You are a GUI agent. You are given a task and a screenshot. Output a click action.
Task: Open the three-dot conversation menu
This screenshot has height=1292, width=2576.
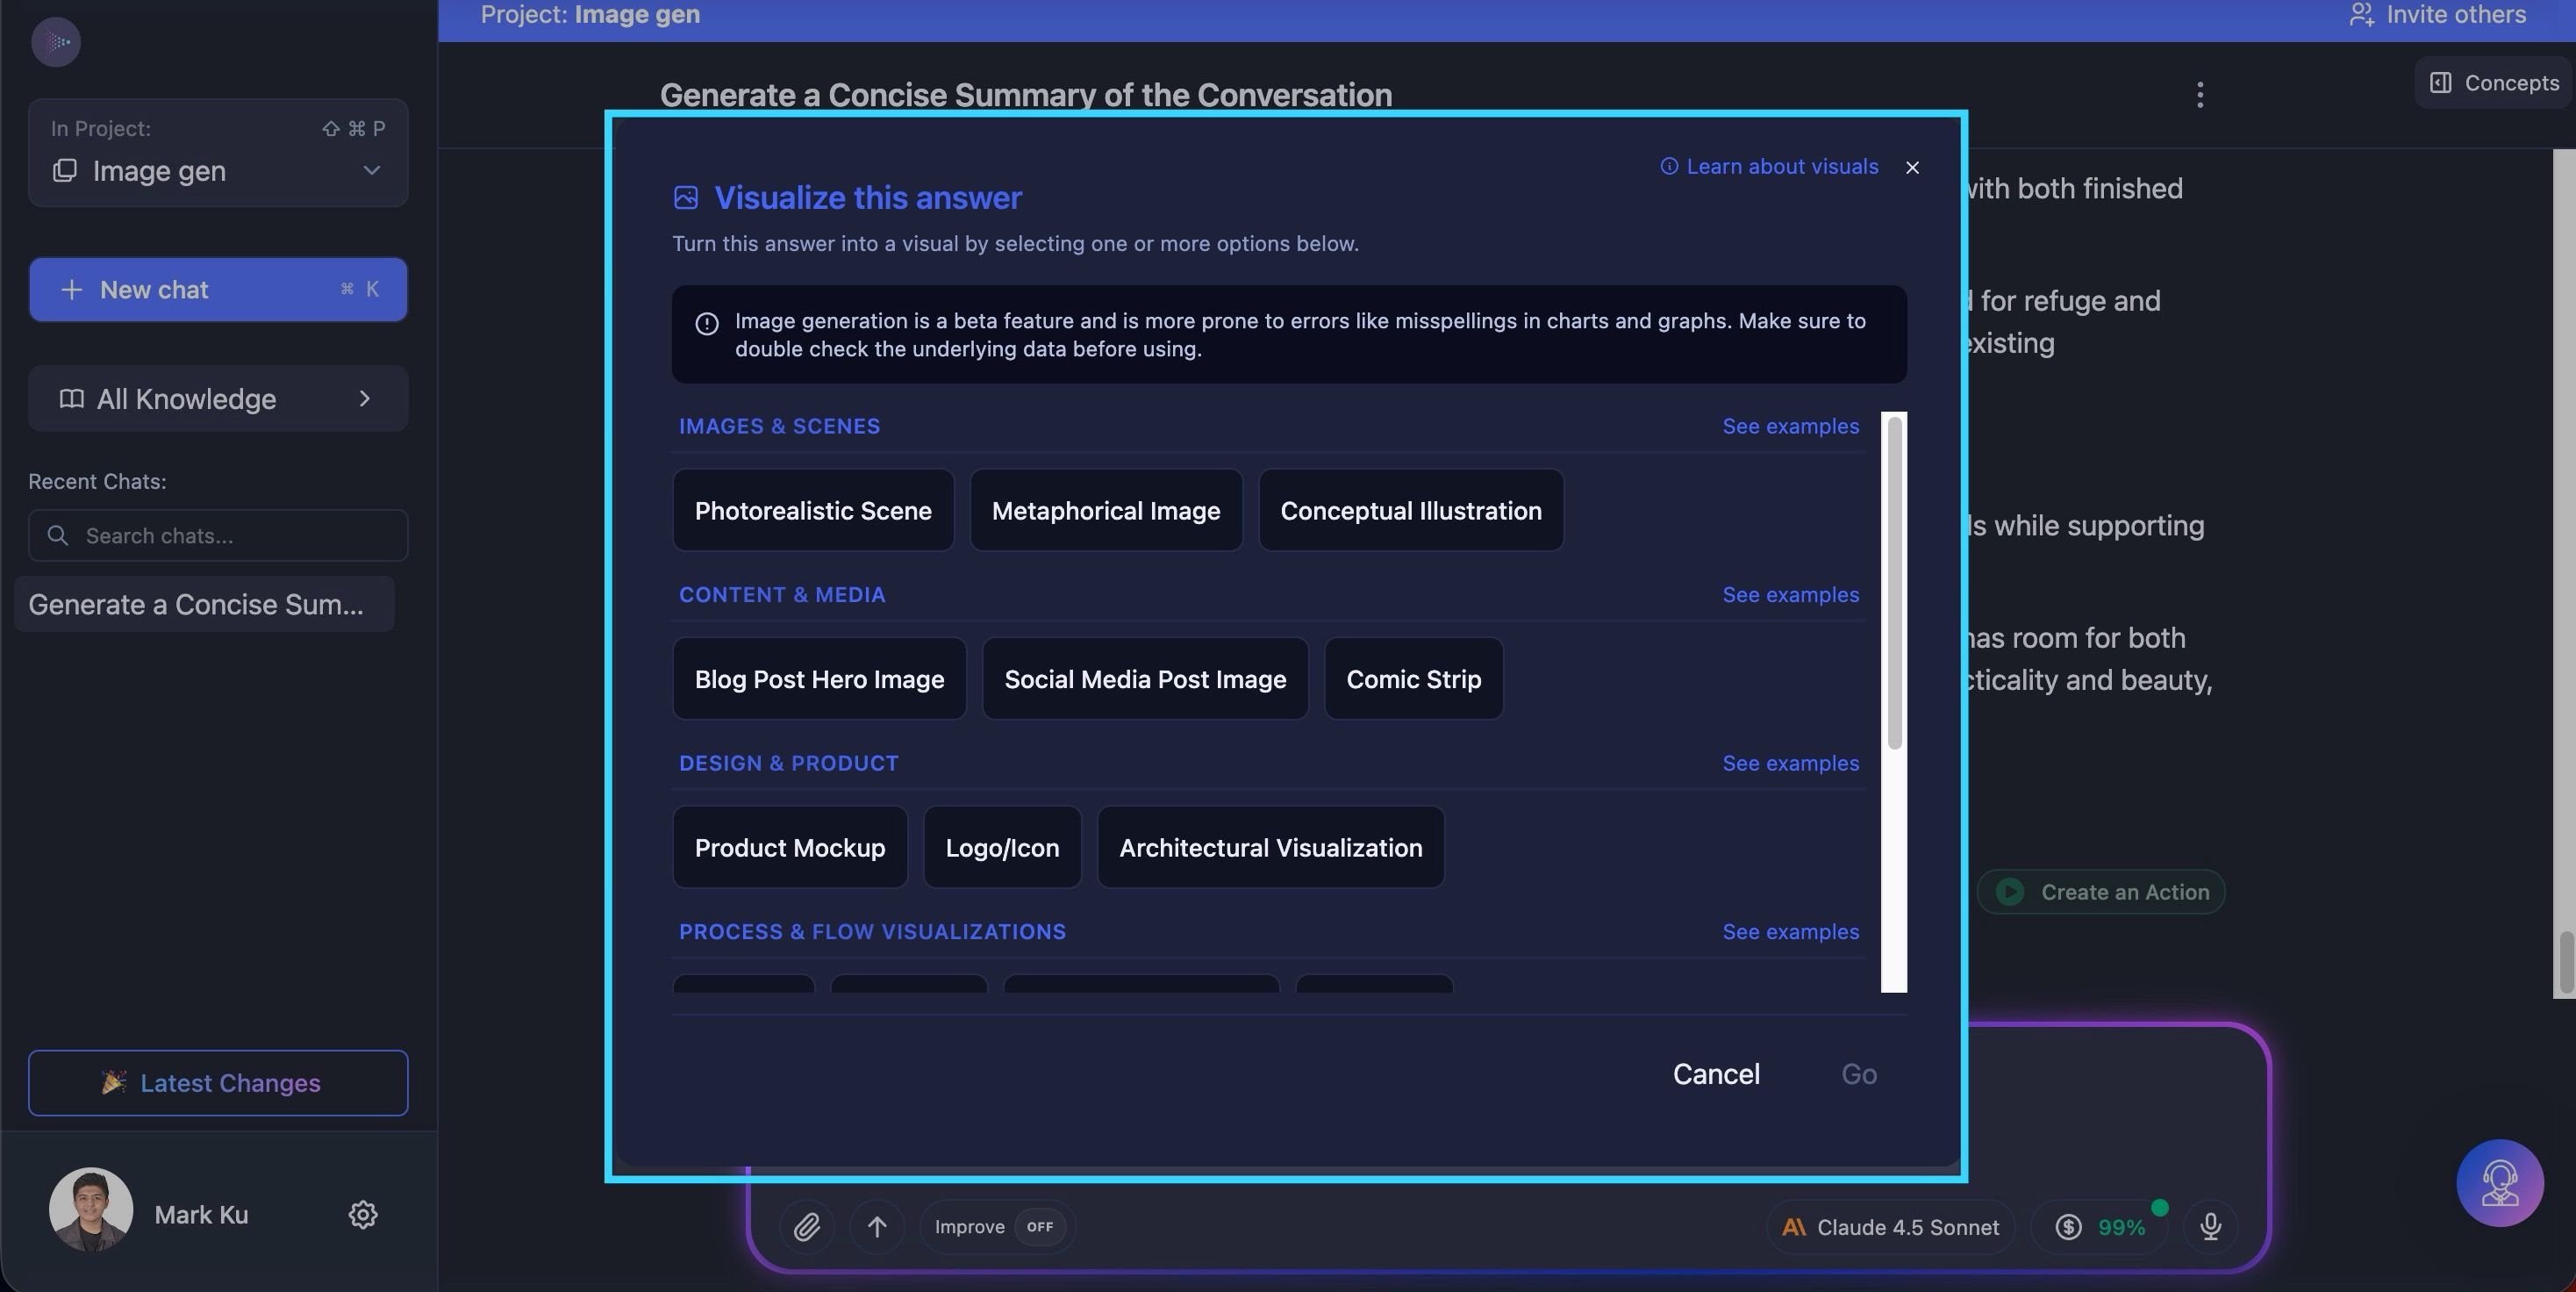[2200, 95]
